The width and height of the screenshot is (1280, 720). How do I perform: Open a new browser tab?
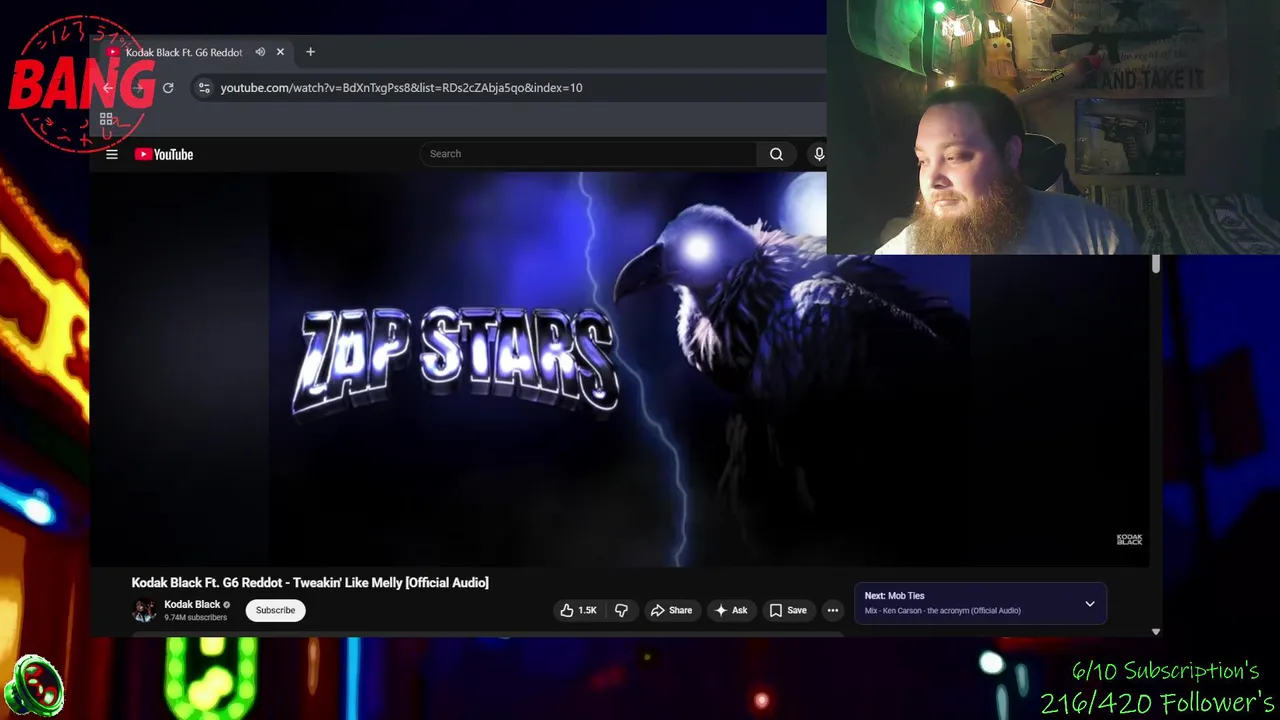click(310, 52)
